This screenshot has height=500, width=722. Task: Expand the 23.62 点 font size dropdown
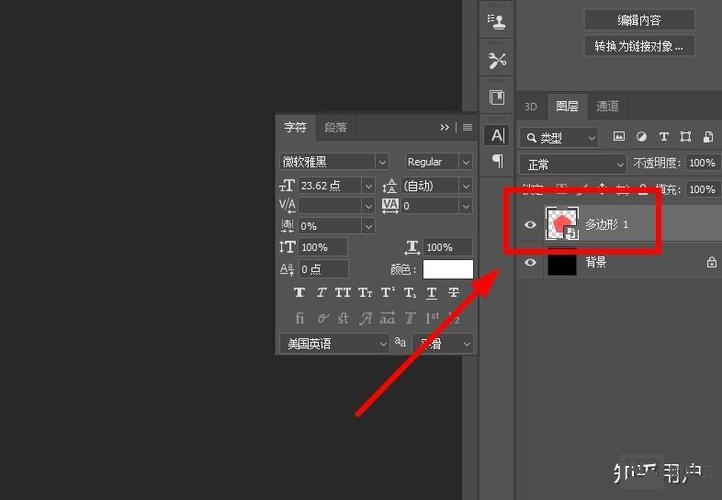coord(368,186)
